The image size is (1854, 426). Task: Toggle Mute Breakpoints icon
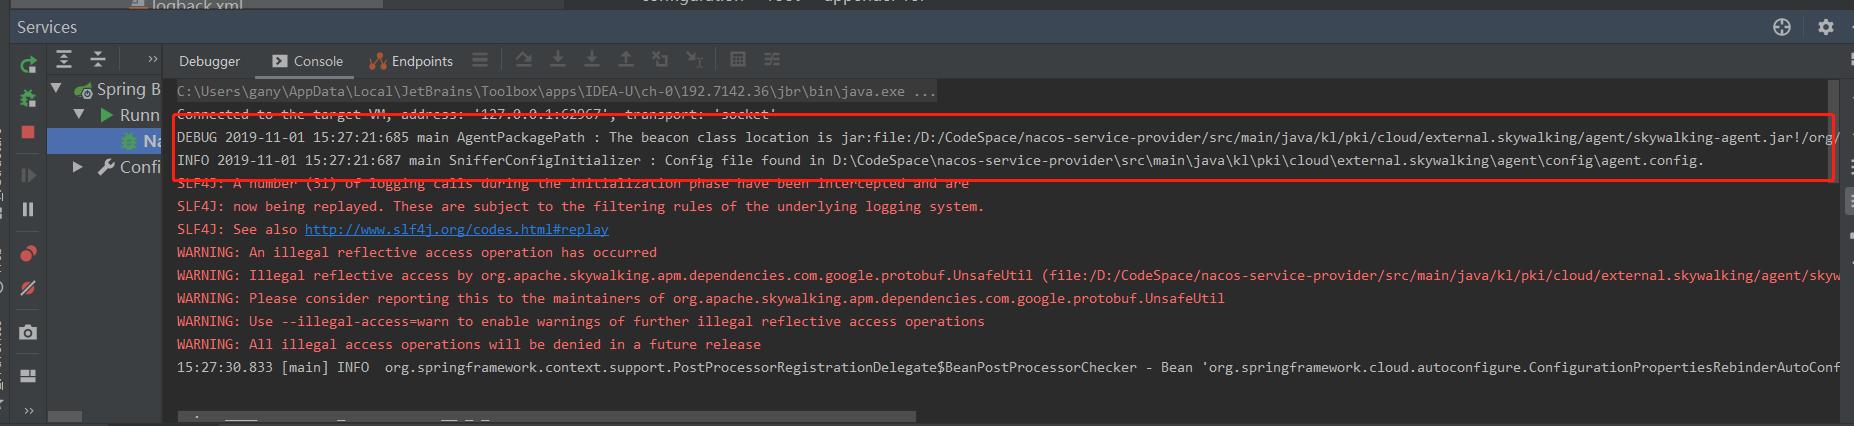[x=28, y=288]
